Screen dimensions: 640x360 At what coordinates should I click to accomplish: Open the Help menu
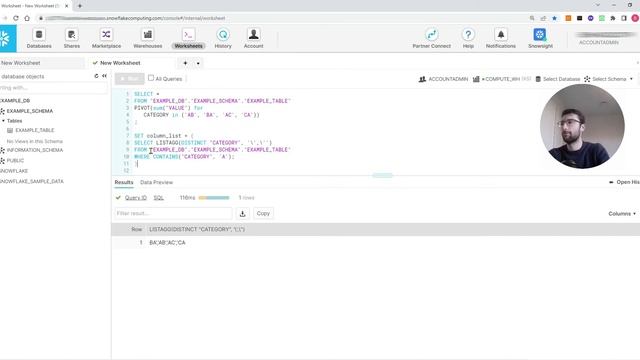pyautogui.click(x=468, y=39)
